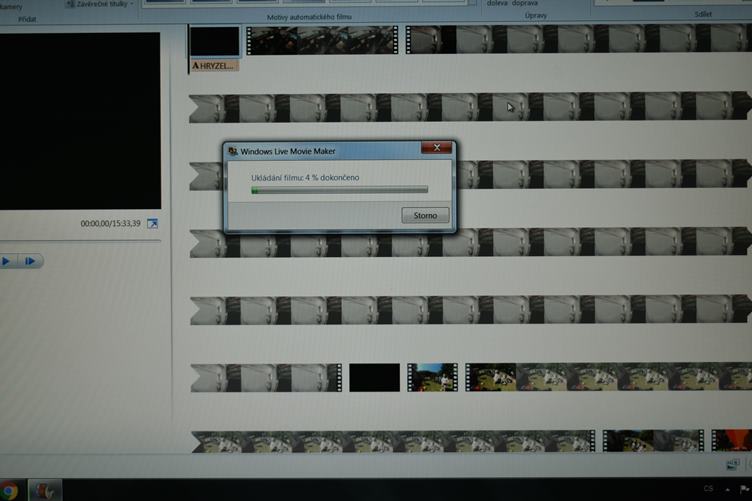This screenshot has height=501, width=752.
Task: Select the black title clip at timeline start
Action: click(x=214, y=41)
